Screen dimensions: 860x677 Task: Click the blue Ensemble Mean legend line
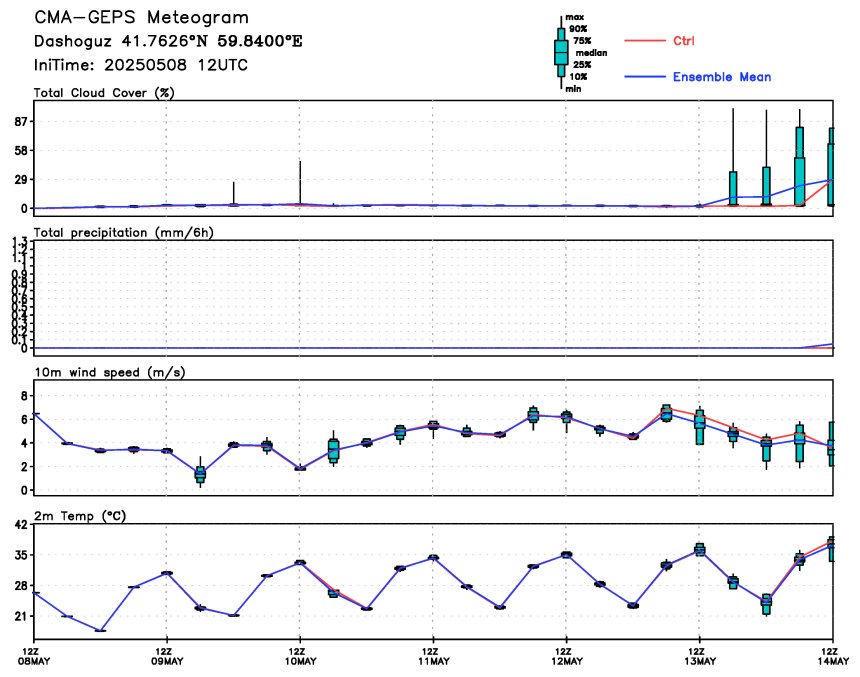(x=644, y=77)
